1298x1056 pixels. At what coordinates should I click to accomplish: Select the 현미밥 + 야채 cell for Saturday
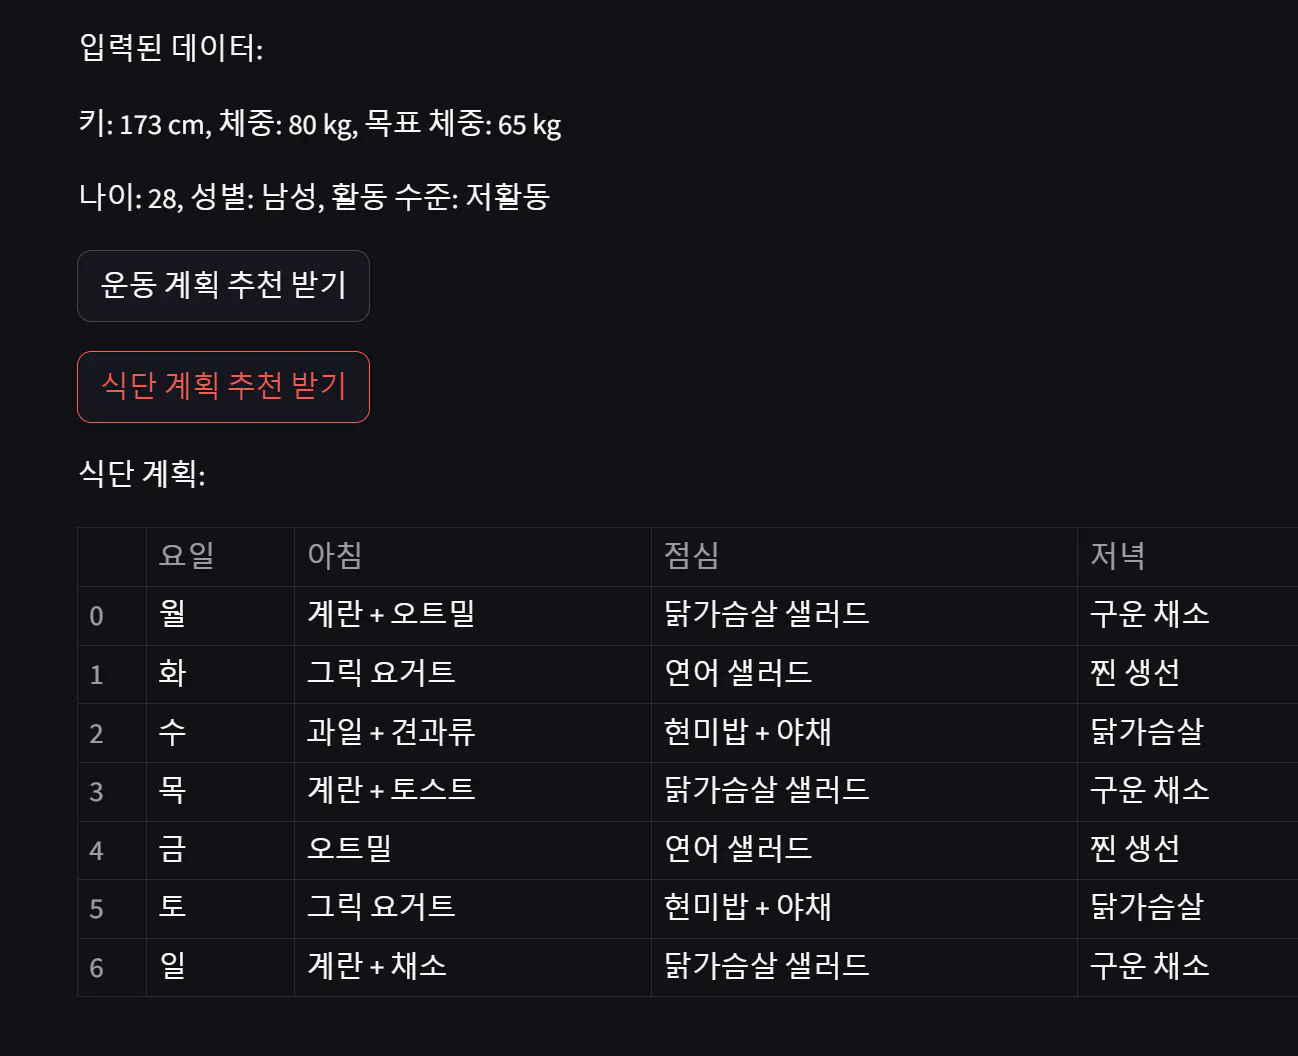pos(749,908)
